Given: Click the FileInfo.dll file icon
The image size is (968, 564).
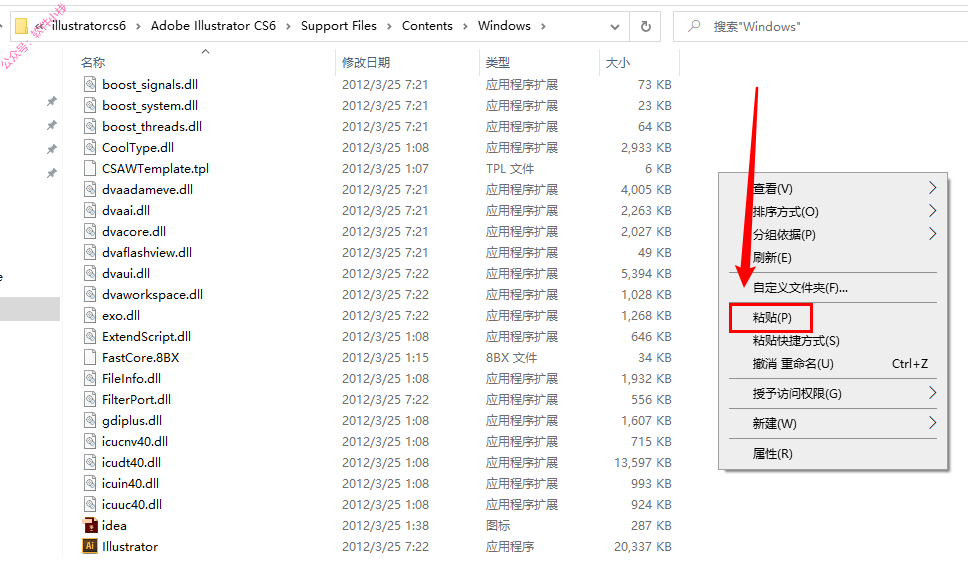Looking at the screenshot, I should pos(90,378).
